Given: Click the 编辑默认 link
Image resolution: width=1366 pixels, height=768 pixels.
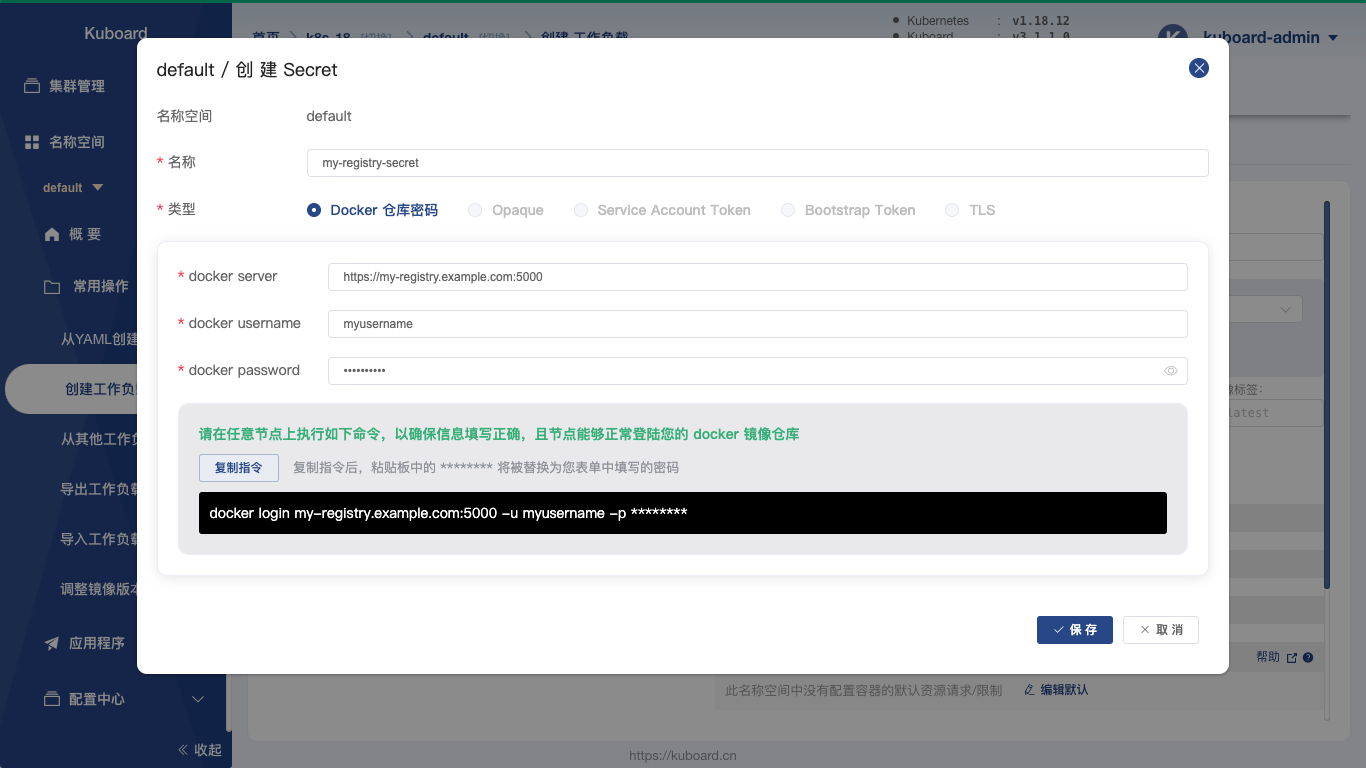Looking at the screenshot, I should 1065,690.
